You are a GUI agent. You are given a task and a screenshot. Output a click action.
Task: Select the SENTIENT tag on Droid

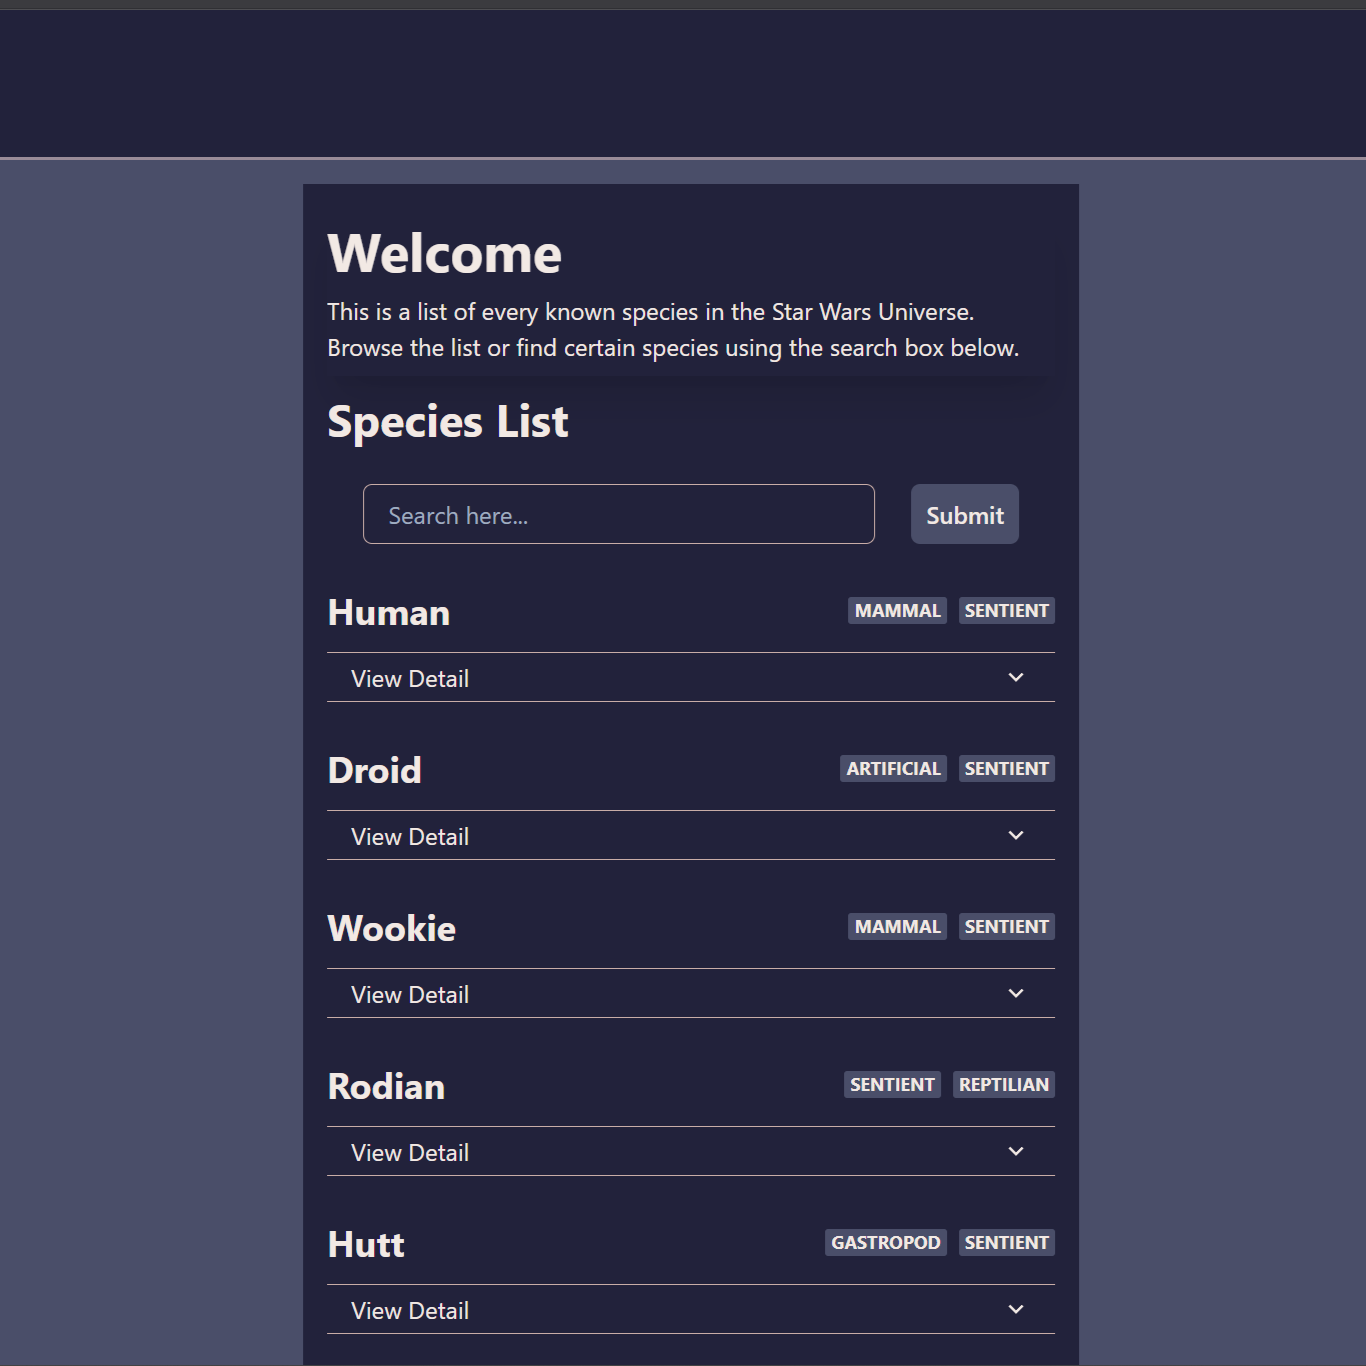point(1006,768)
